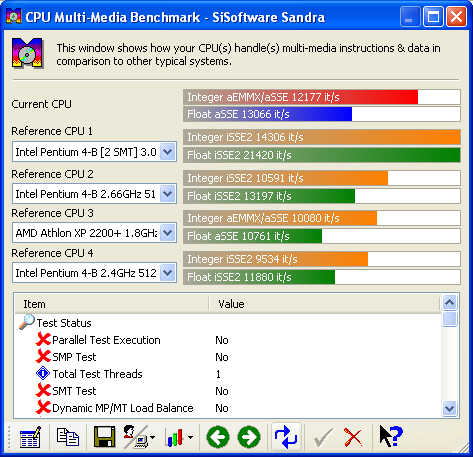Viewport: 473px width, 457px height.
Task: Expand the Reference CPU 3 dropdown
Action: click(x=167, y=233)
